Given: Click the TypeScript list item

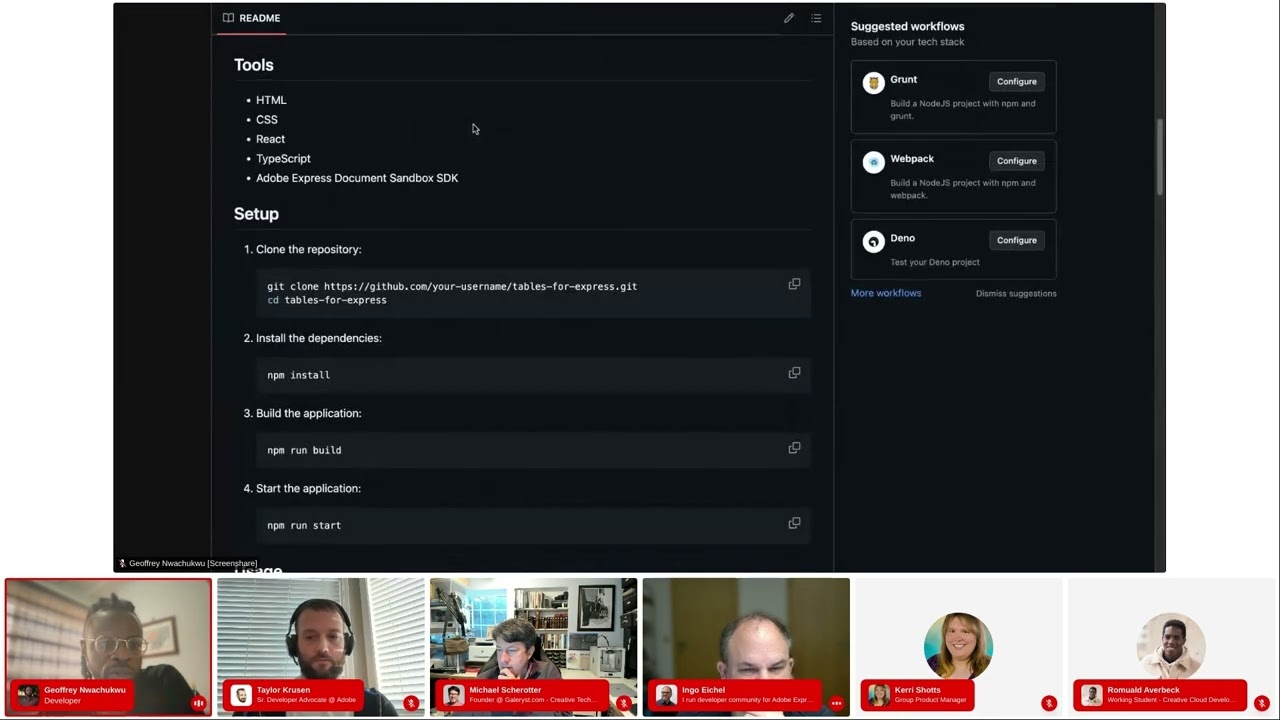Looking at the screenshot, I should coord(283,159).
